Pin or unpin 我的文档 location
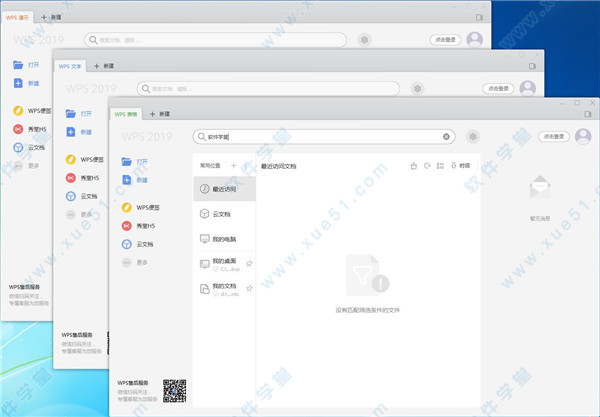600x417 pixels. (x=249, y=288)
